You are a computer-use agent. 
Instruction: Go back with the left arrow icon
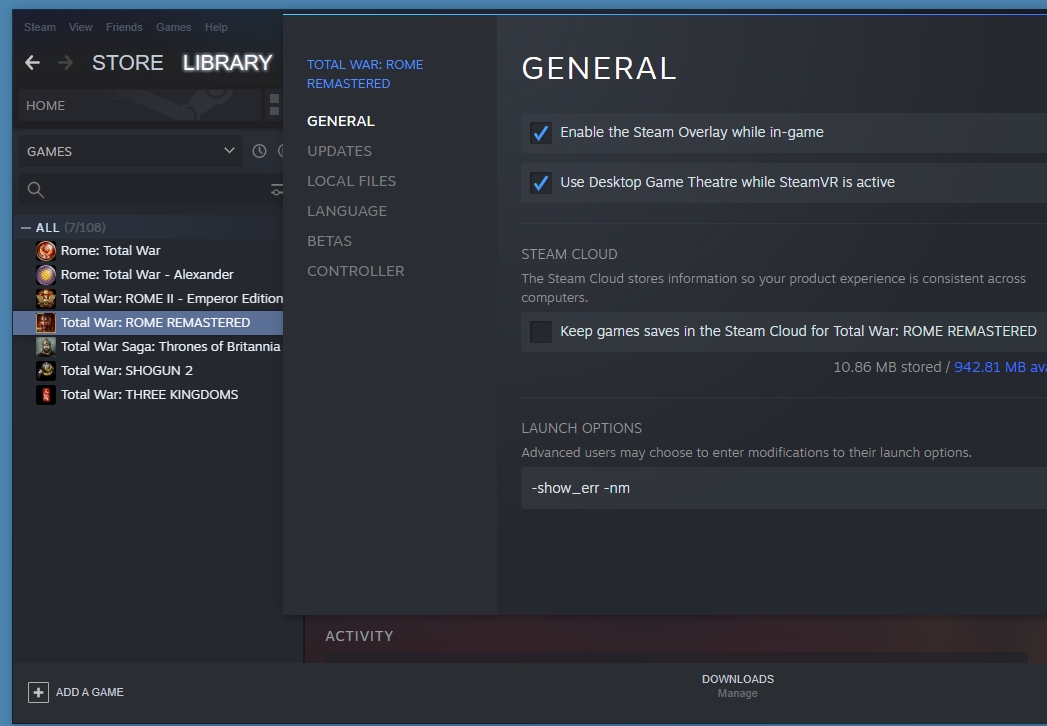click(x=32, y=63)
